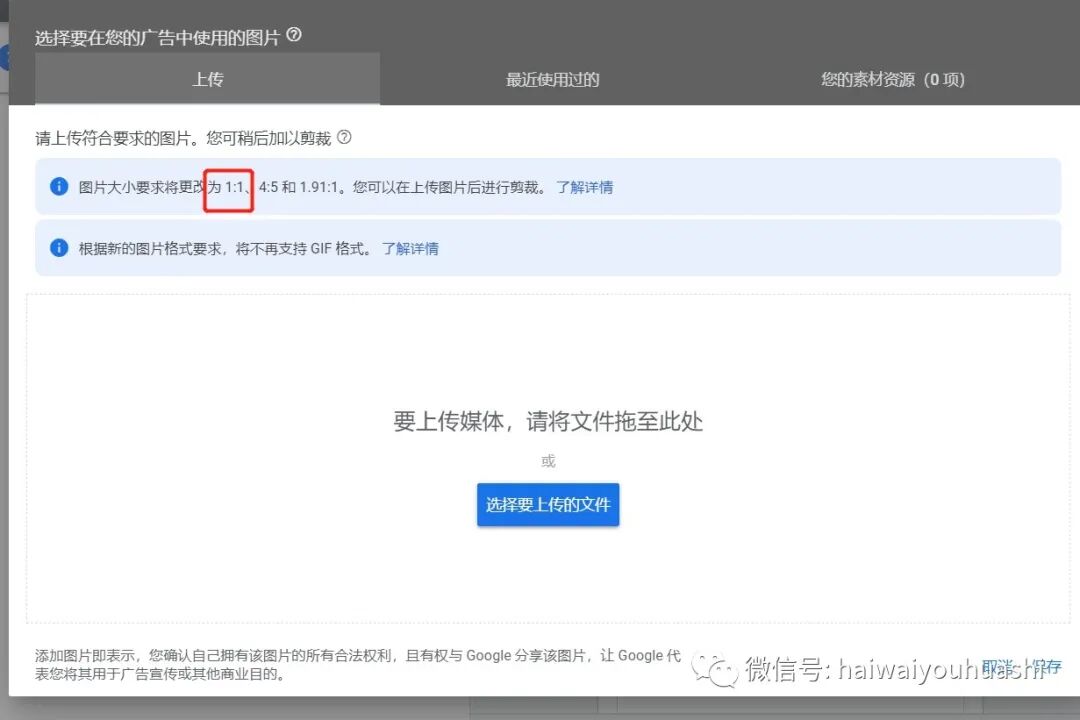This screenshot has width=1080, height=720.
Task: Click the 选择要上传的文件 upload button
Action: click(547, 504)
